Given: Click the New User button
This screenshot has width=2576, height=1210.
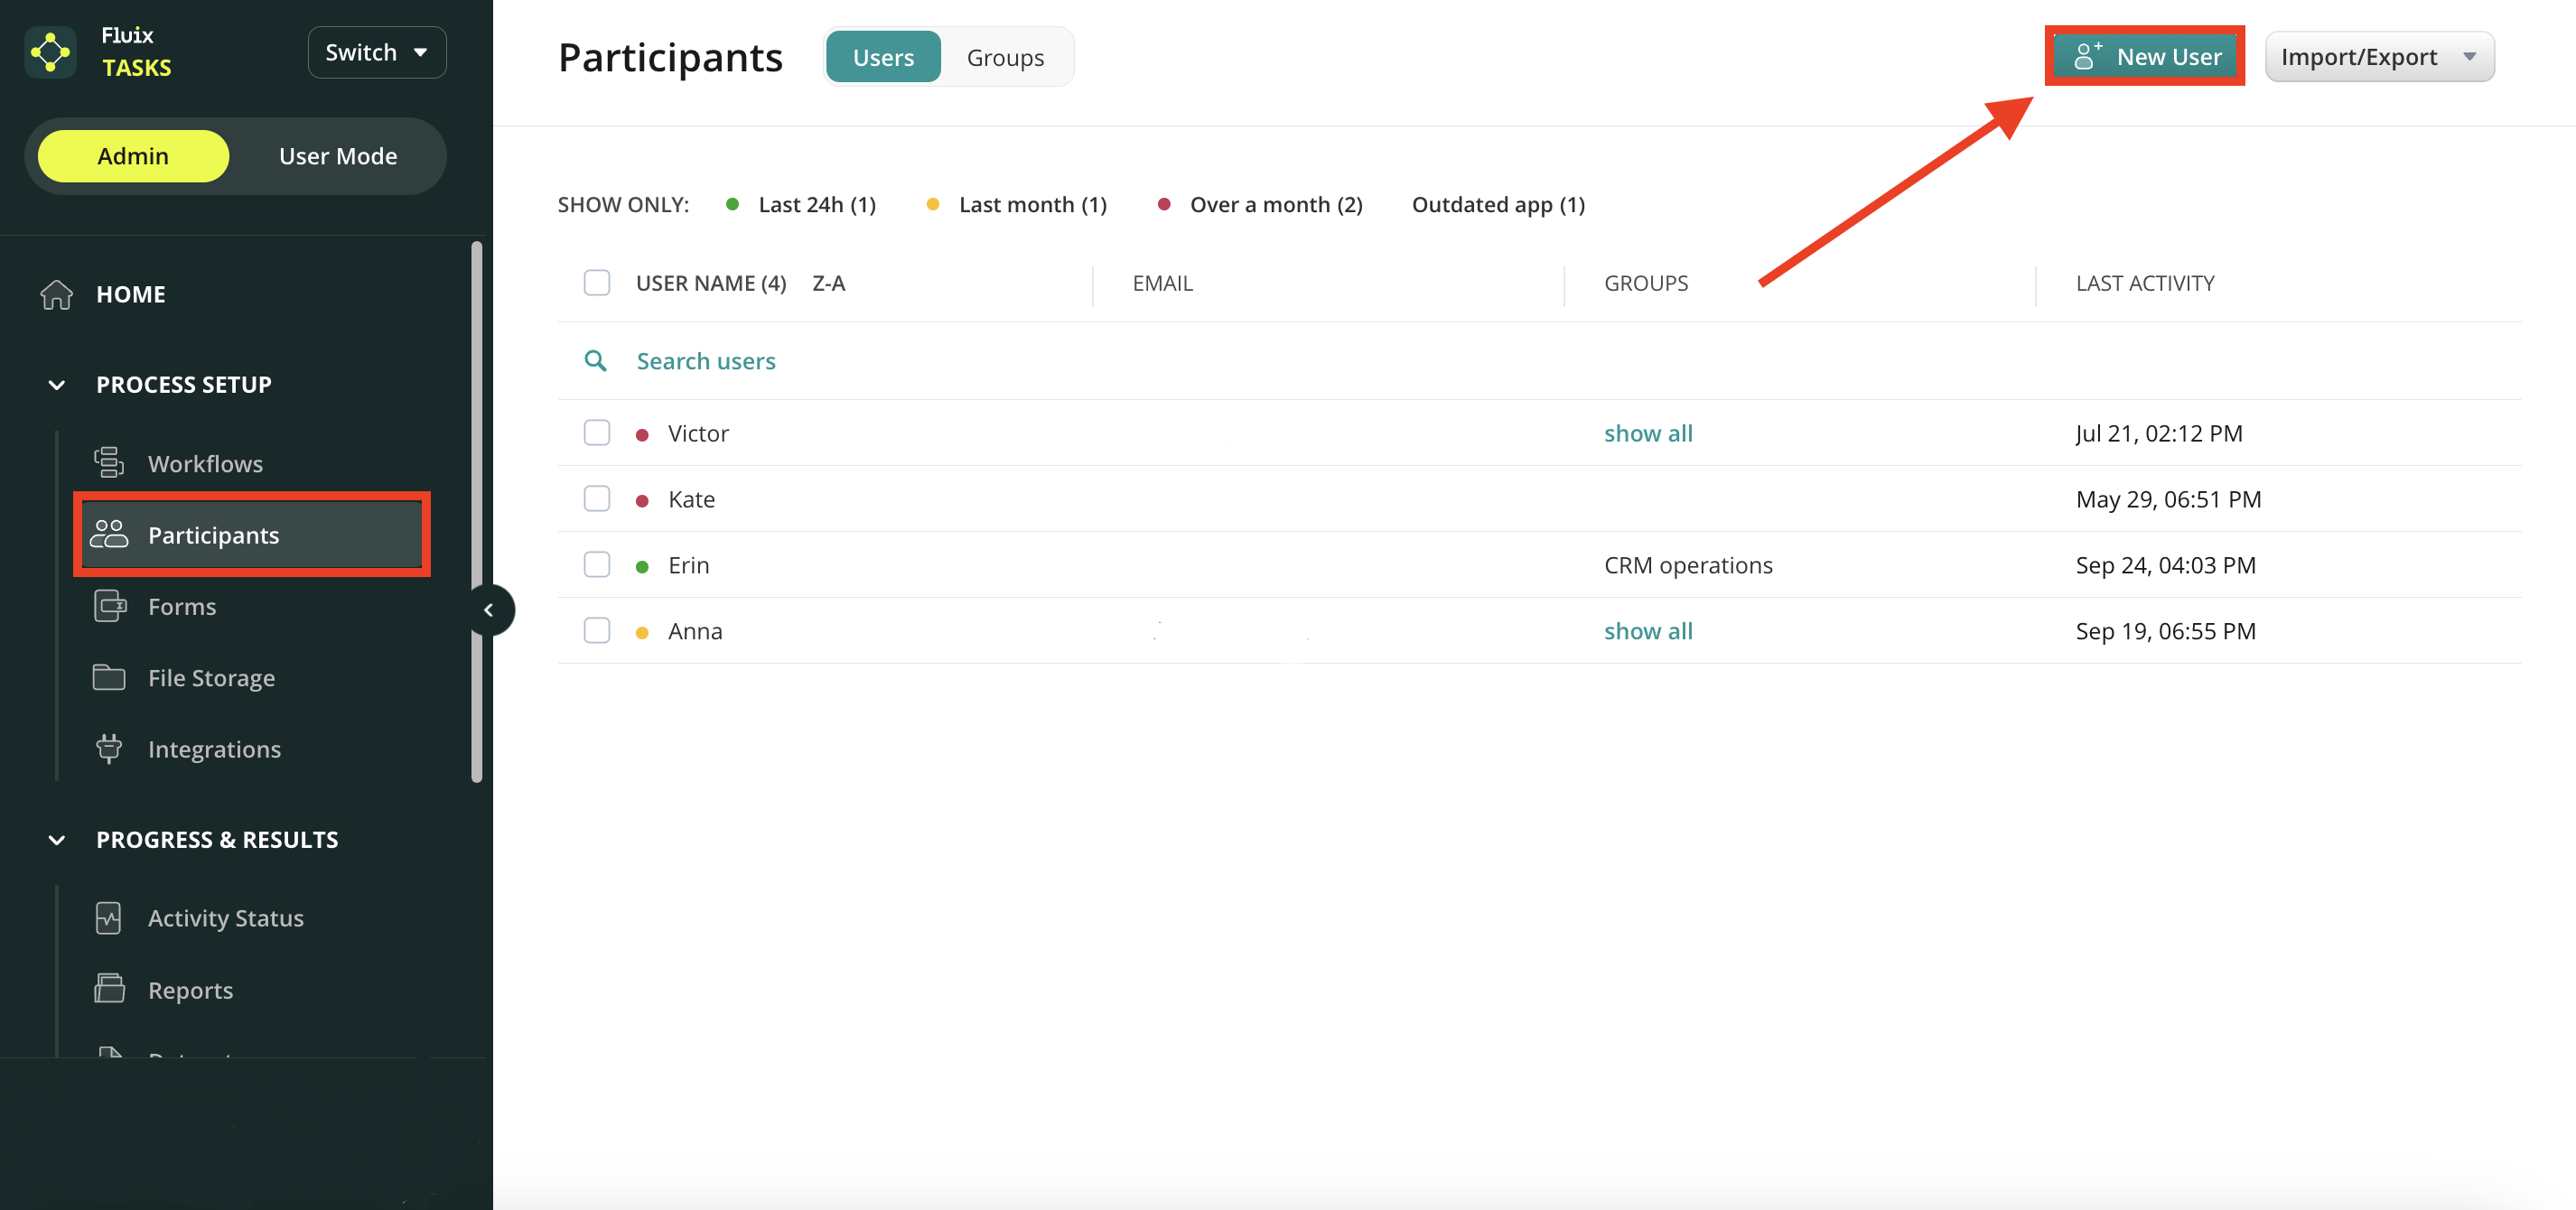Looking at the screenshot, I should coord(2145,57).
